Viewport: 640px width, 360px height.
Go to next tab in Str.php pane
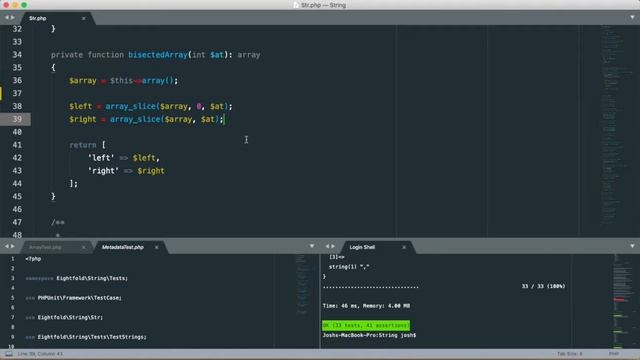[13, 18]
